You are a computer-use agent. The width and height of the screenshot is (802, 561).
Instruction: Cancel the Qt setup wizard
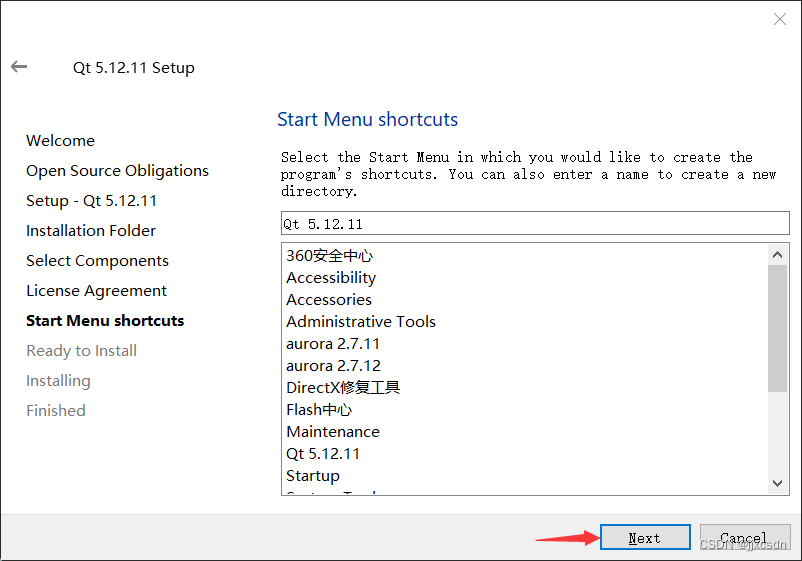745,537
